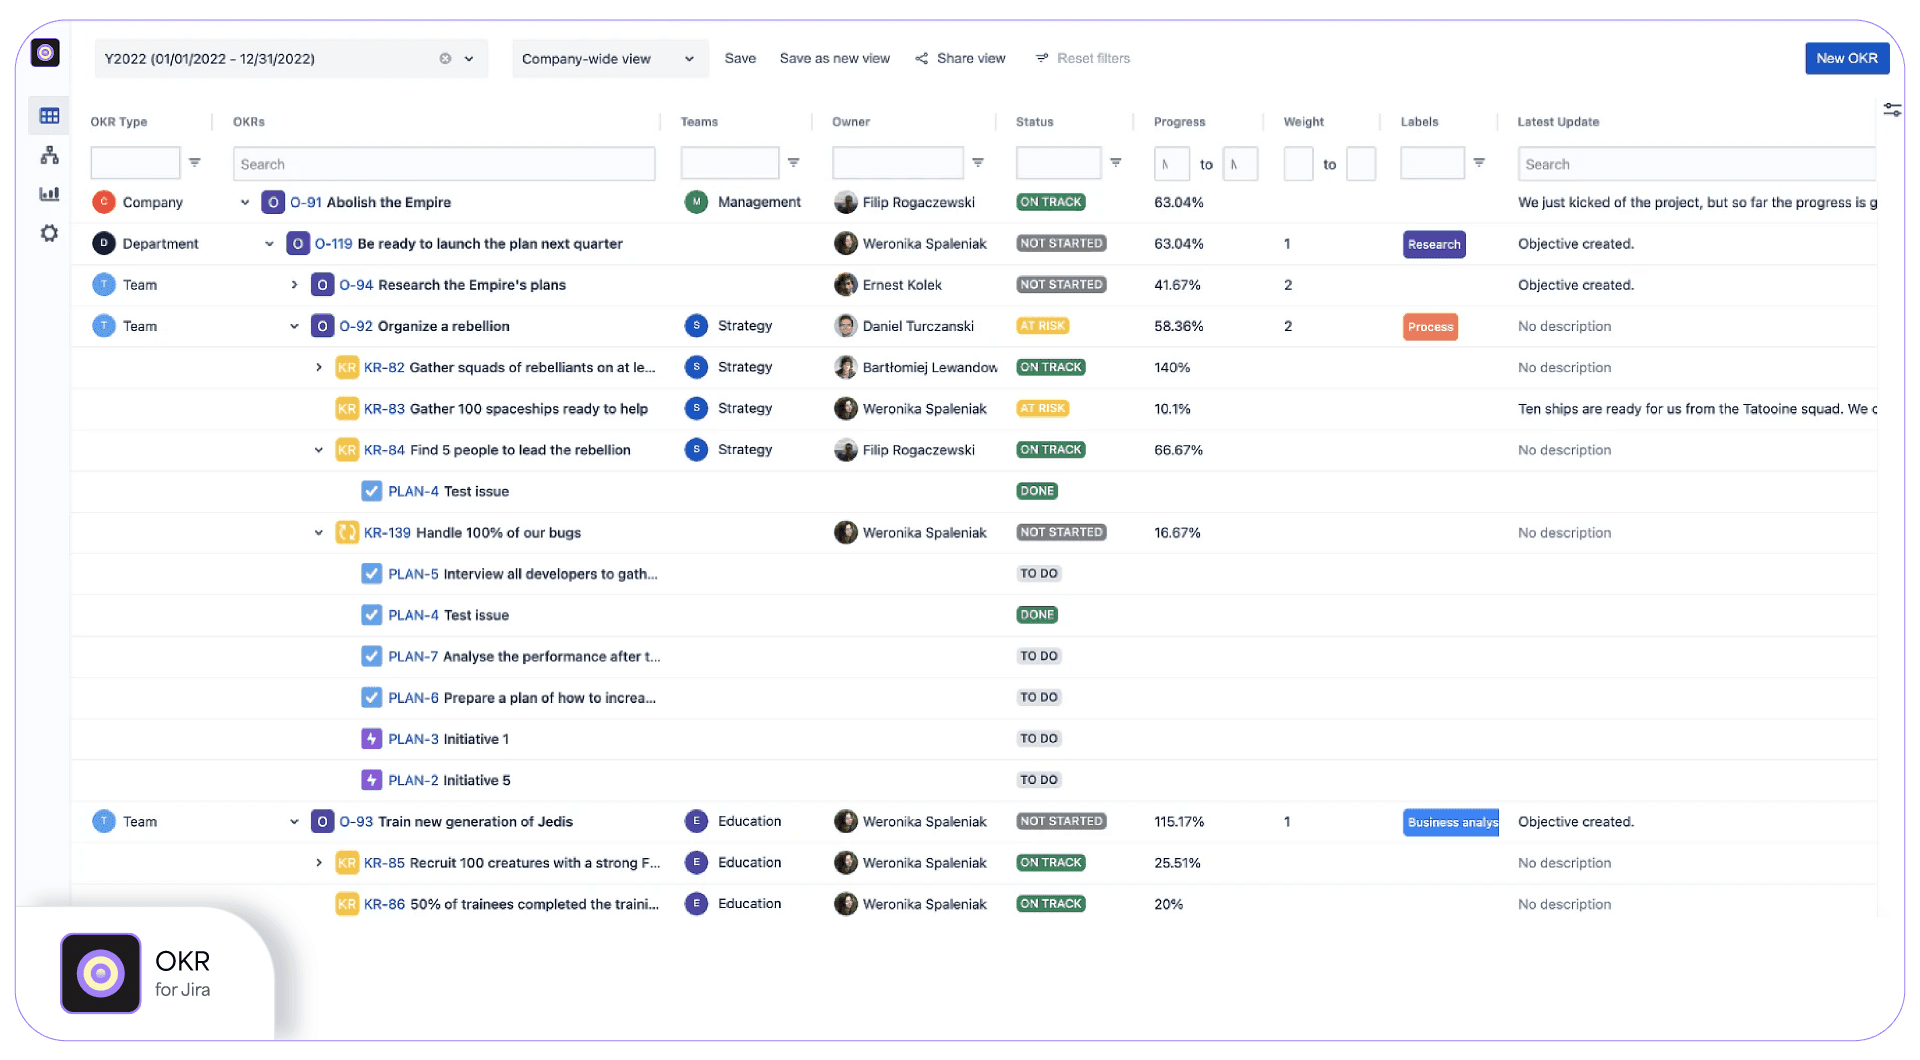Screen dimensions: 1920x1060
Task: Click the KR icon for KR-82
Action: [x=347, y=367]
